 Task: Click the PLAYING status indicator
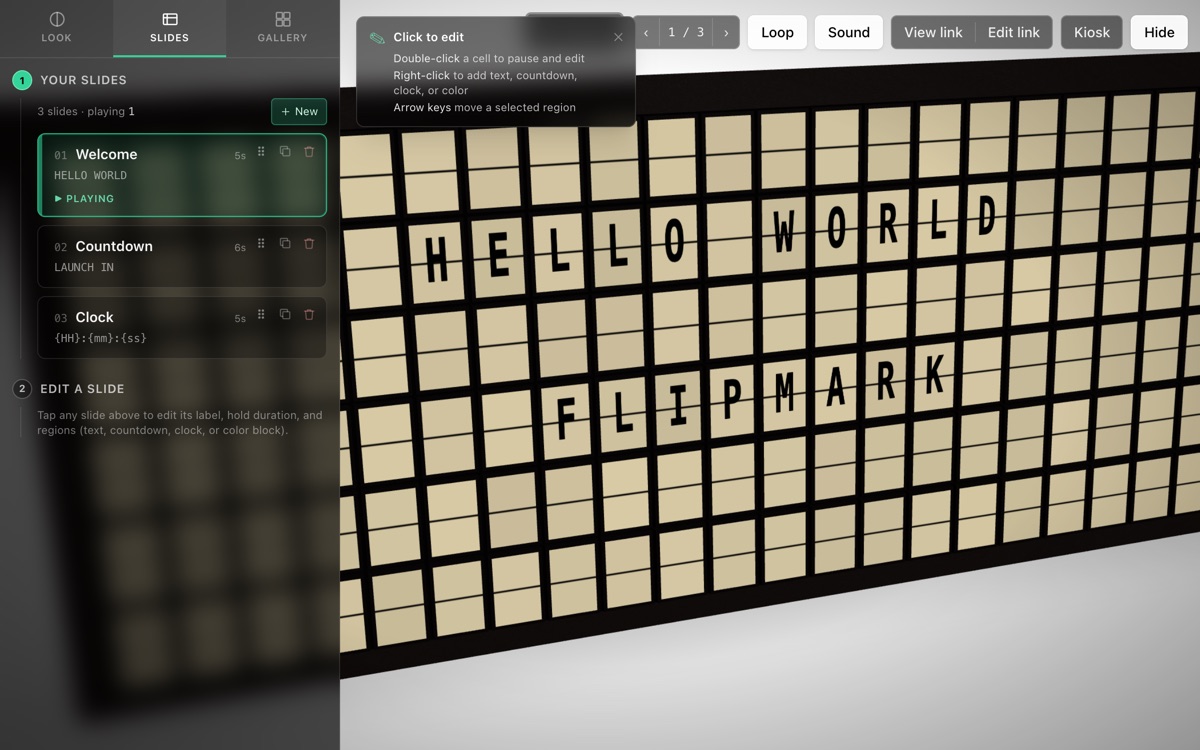[x=84, y=199]
